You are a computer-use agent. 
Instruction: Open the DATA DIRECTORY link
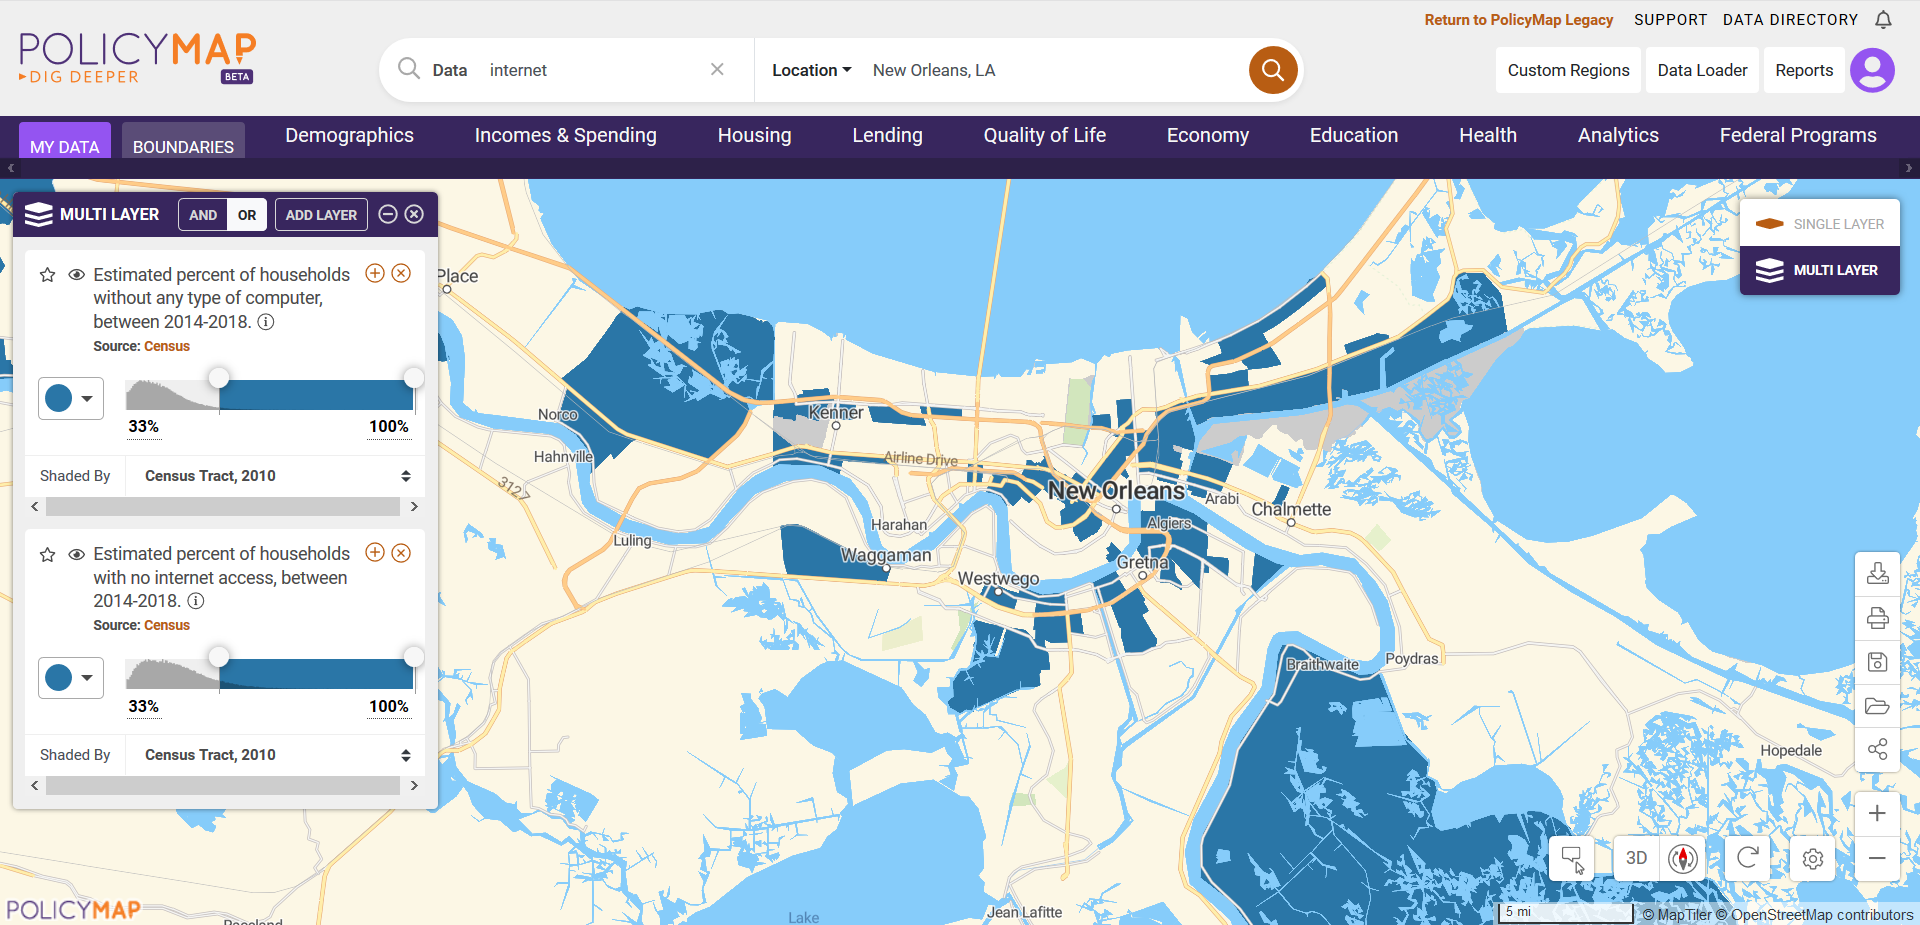coord(1790,20)
